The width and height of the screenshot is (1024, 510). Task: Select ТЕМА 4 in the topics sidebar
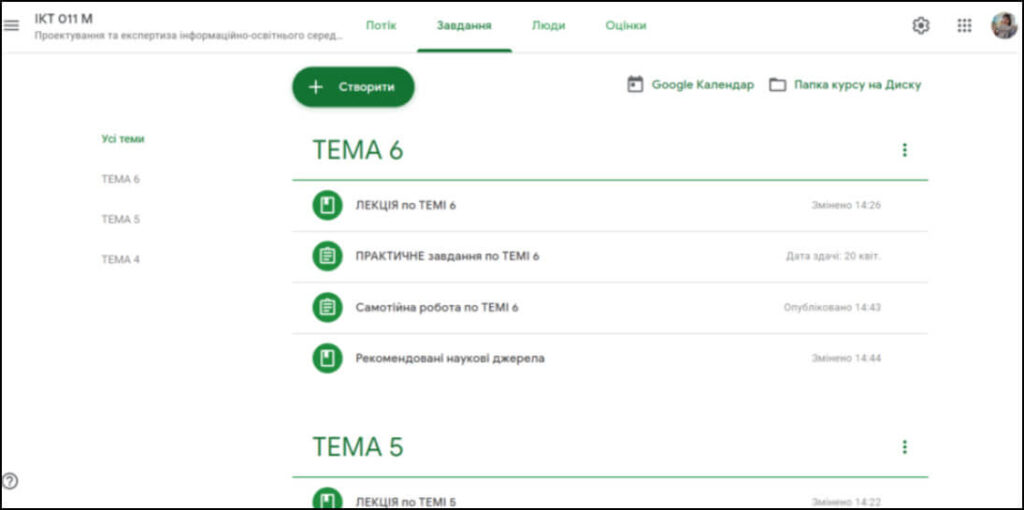120,259
